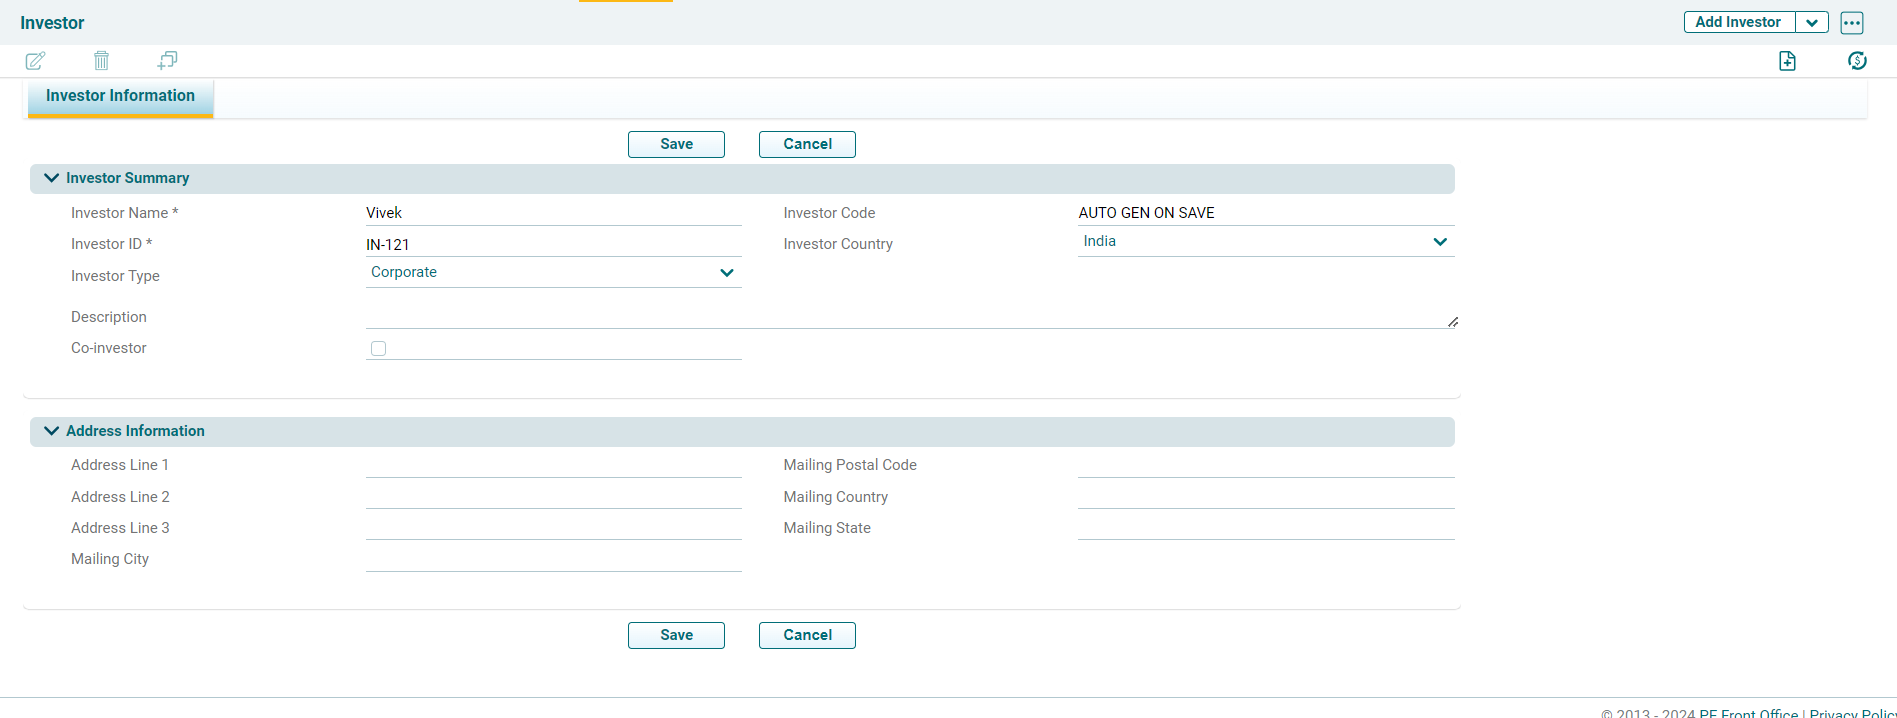
Task: Open the three-dots more options menu
Action: 1852,23
